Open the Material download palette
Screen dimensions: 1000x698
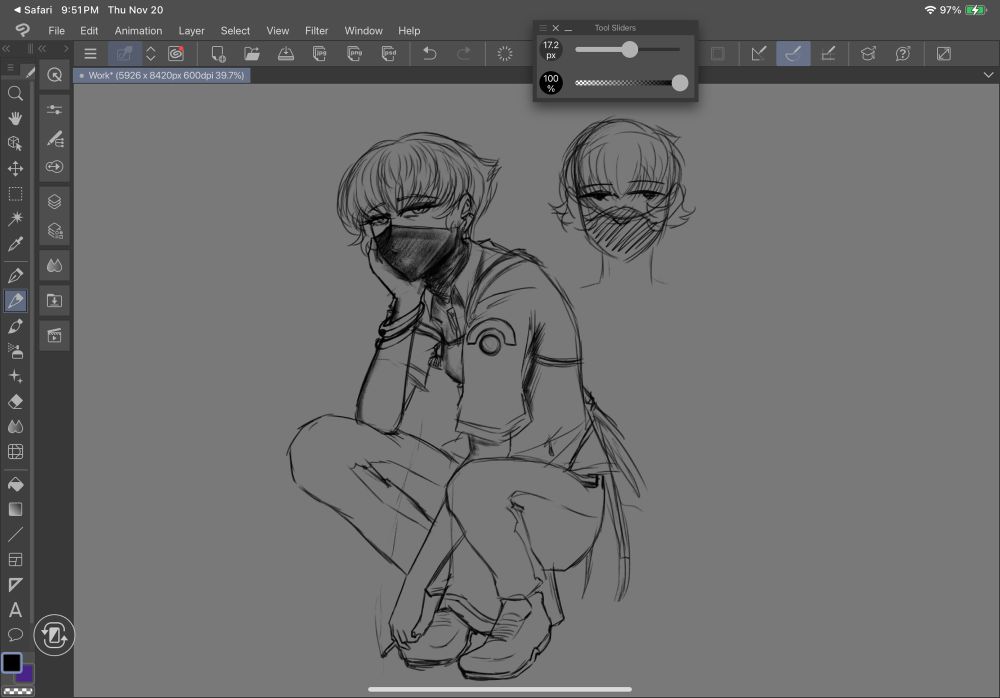(x=54, y=301)
